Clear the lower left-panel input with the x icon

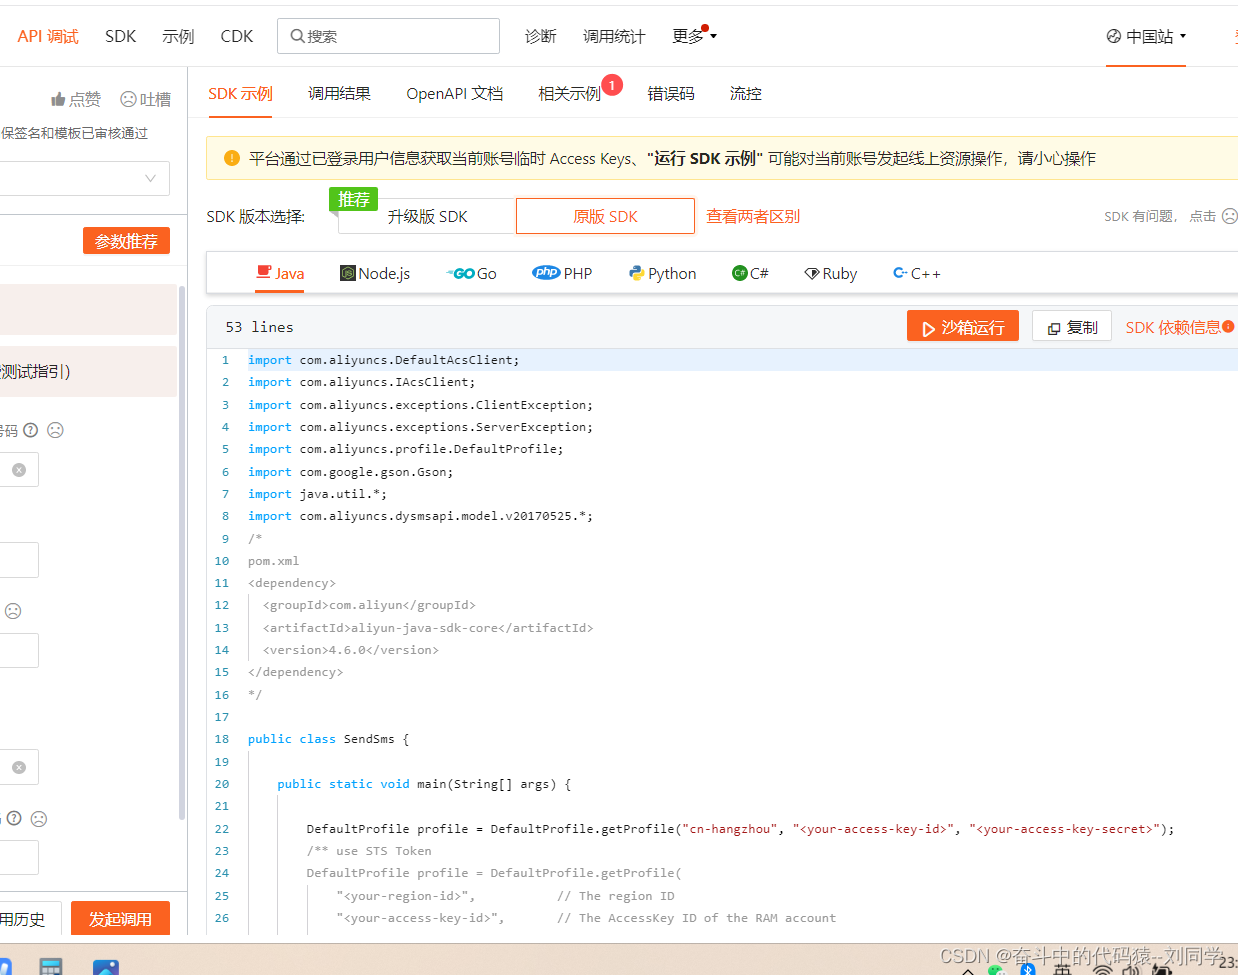click(19, 767)
